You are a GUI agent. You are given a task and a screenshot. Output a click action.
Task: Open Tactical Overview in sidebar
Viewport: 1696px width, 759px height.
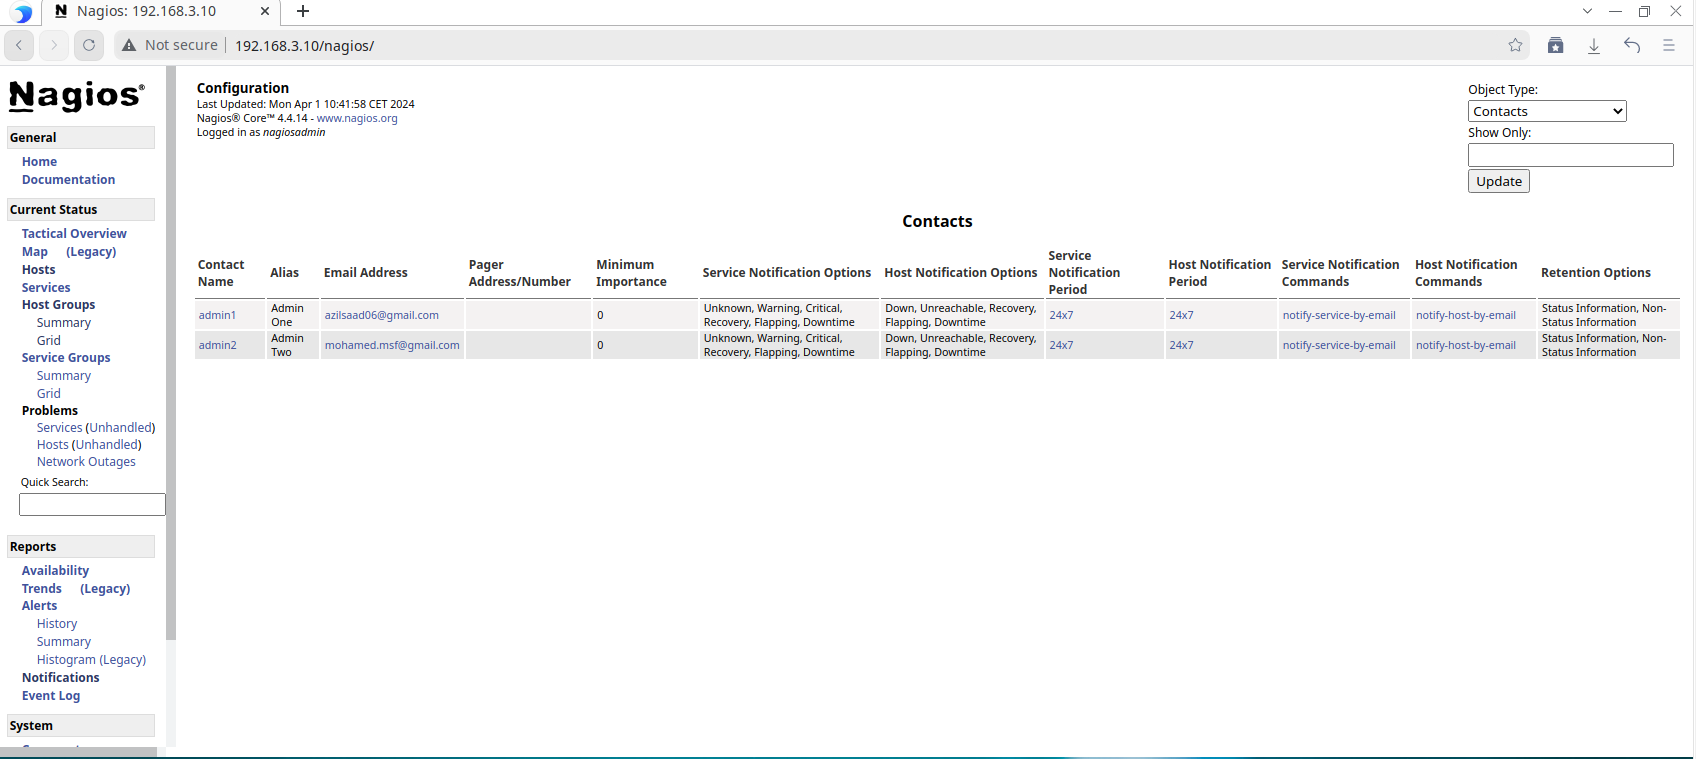click(74, 234)
